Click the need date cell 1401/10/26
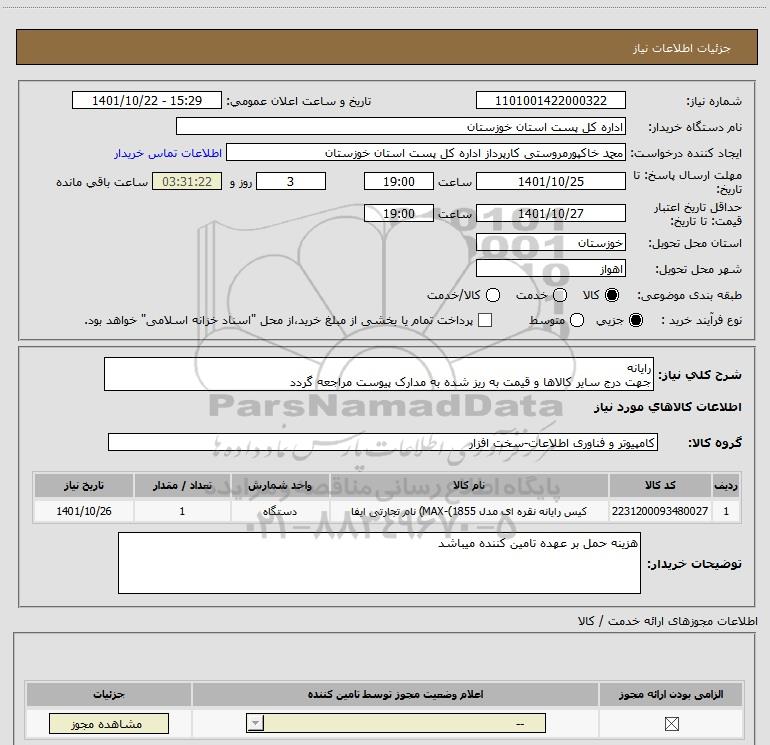770x745 pixels. [83, 511]
